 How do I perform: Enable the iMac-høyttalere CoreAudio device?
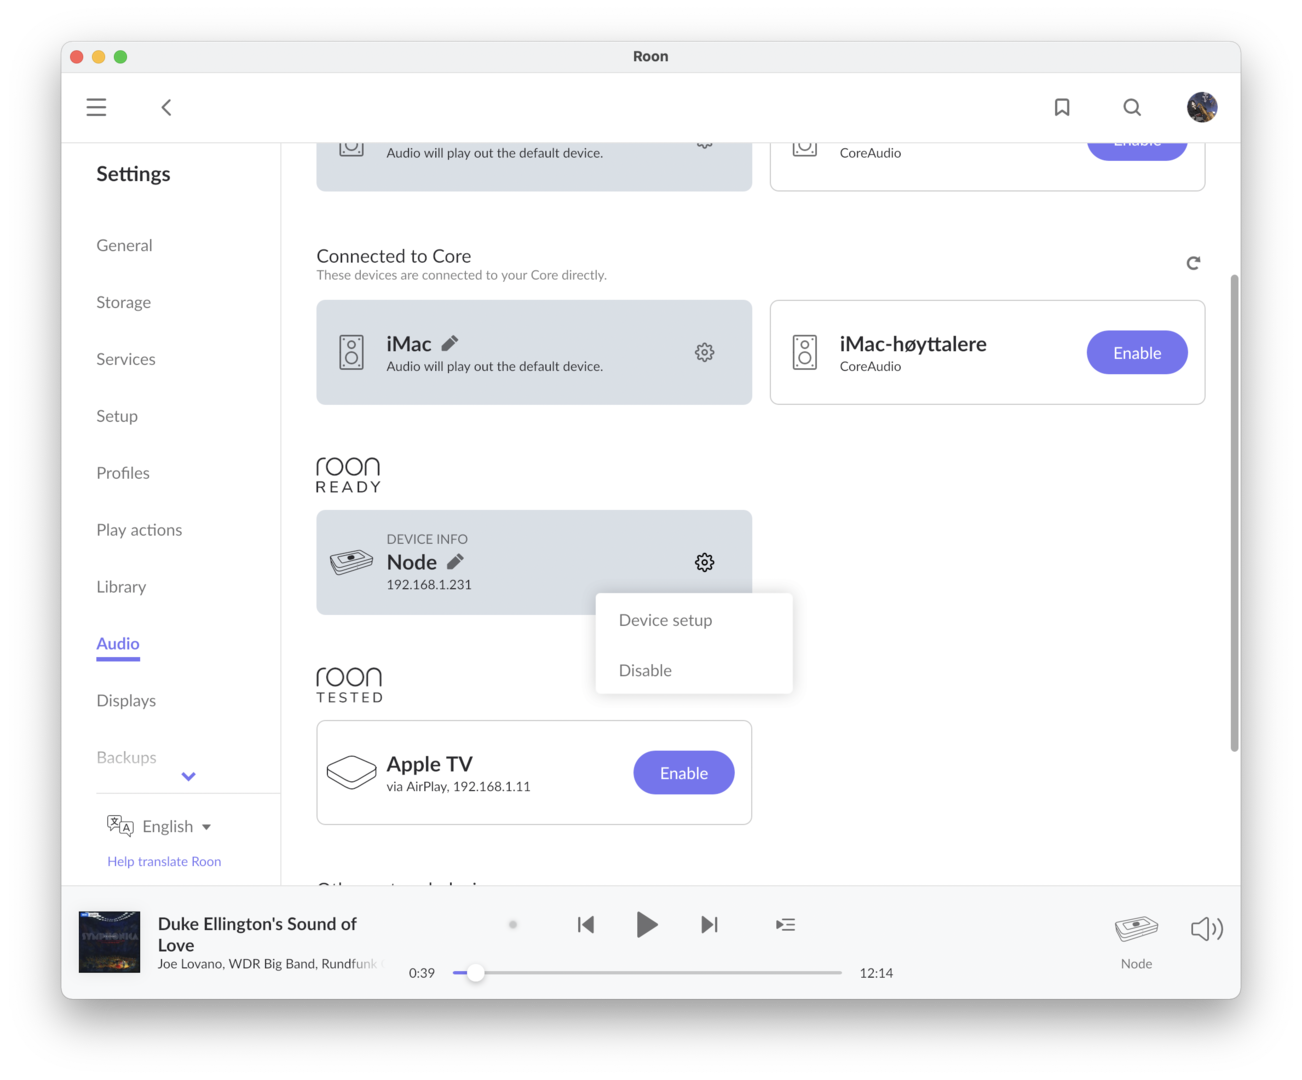coord(1137,352)
